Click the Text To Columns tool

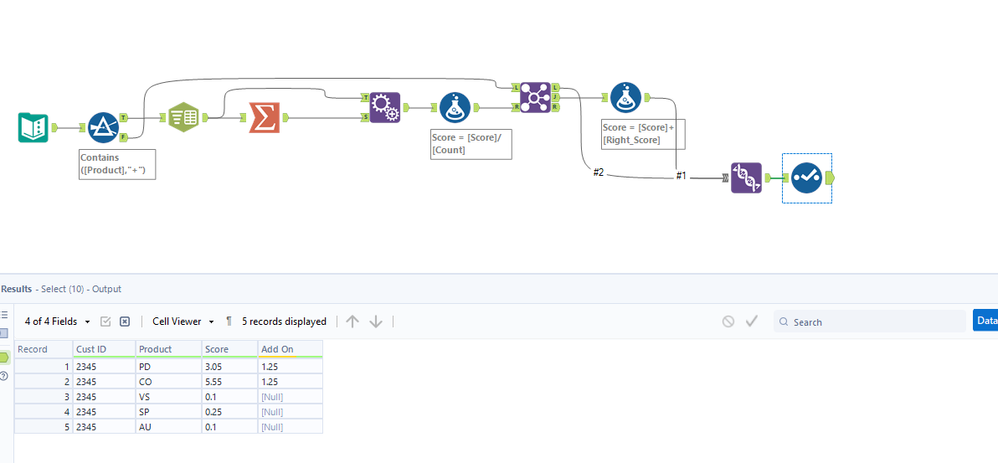[x=183, y=117]
